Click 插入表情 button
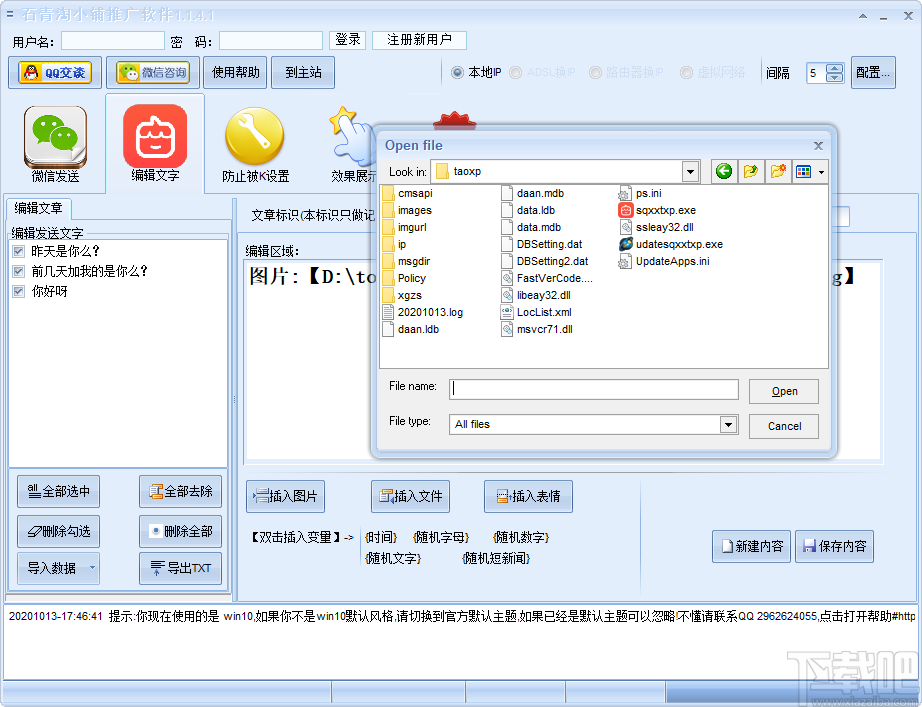Screen dimensions: 922x707 pos(528,496)
